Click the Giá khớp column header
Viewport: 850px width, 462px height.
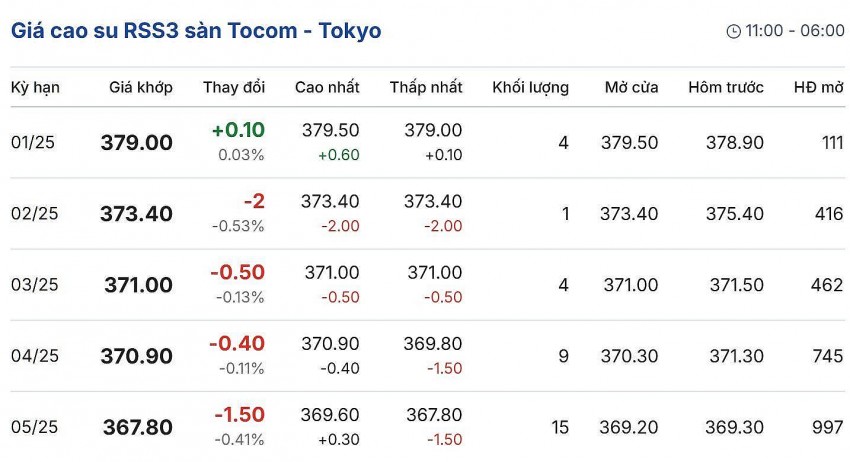pos(141,88)
